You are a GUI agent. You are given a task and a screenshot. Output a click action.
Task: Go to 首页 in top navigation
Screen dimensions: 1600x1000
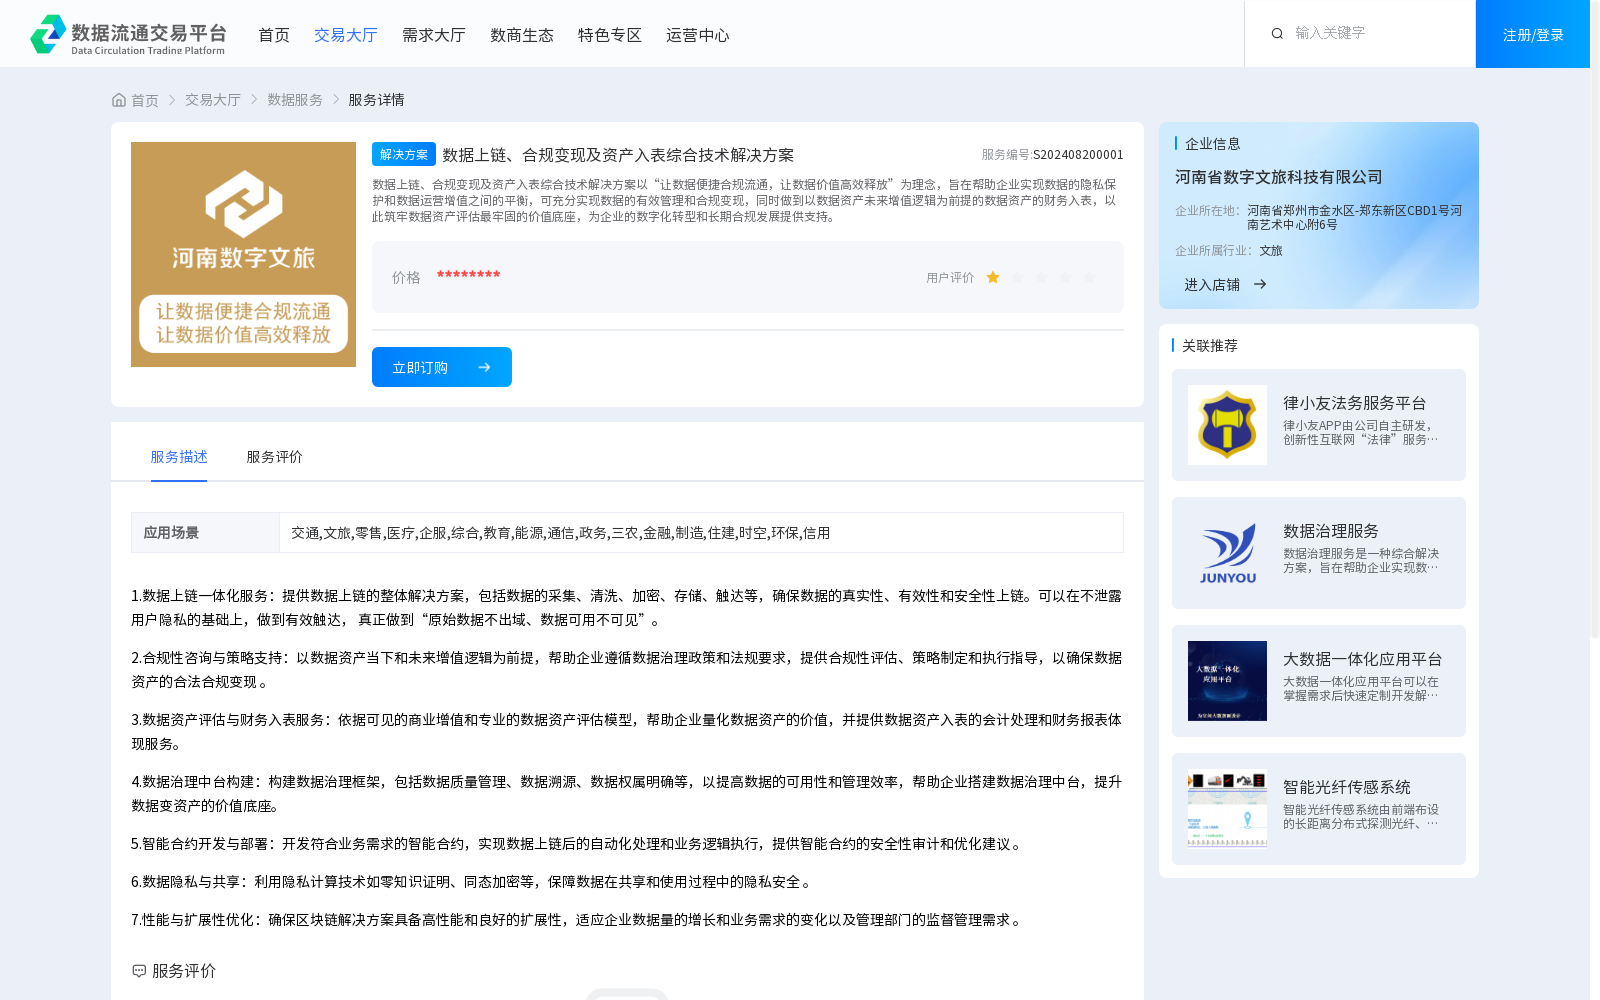tap(274, 35)
